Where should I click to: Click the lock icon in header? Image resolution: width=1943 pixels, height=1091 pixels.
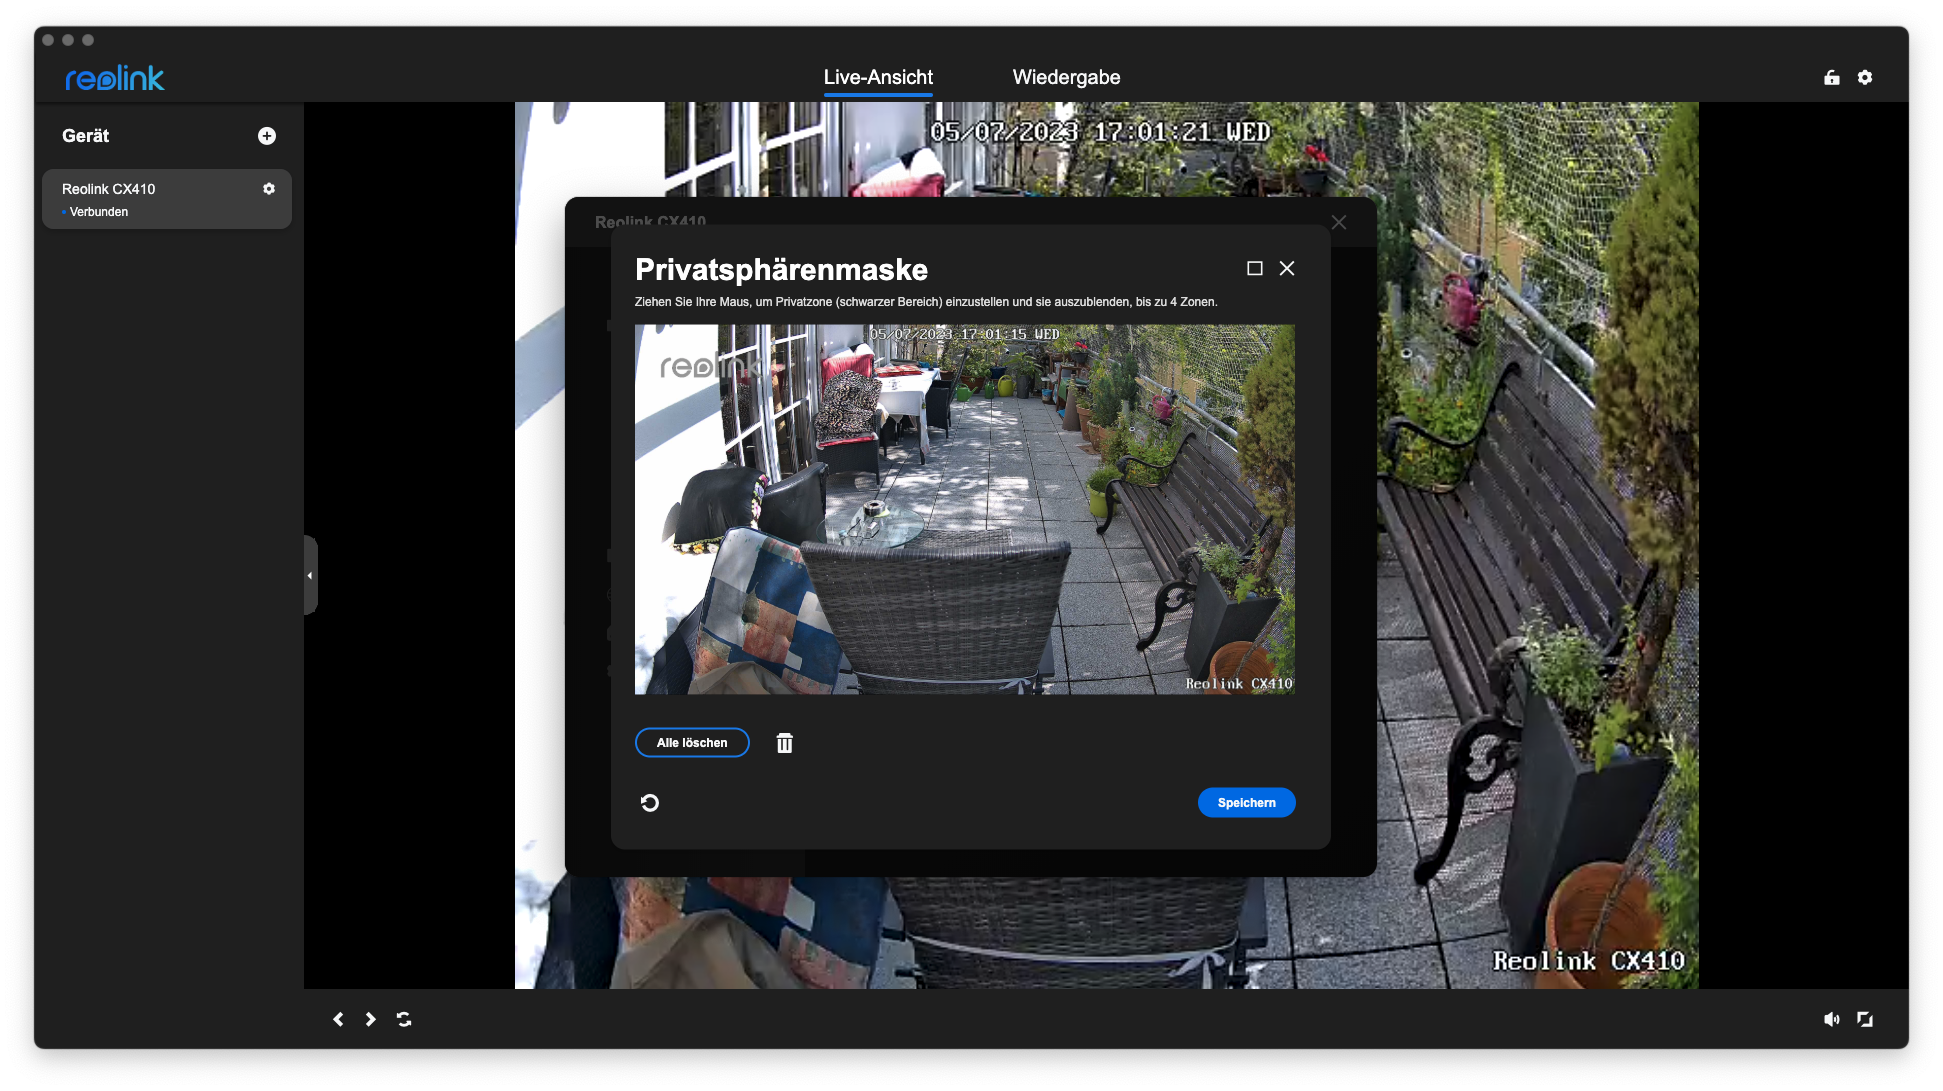(1832, 78)
